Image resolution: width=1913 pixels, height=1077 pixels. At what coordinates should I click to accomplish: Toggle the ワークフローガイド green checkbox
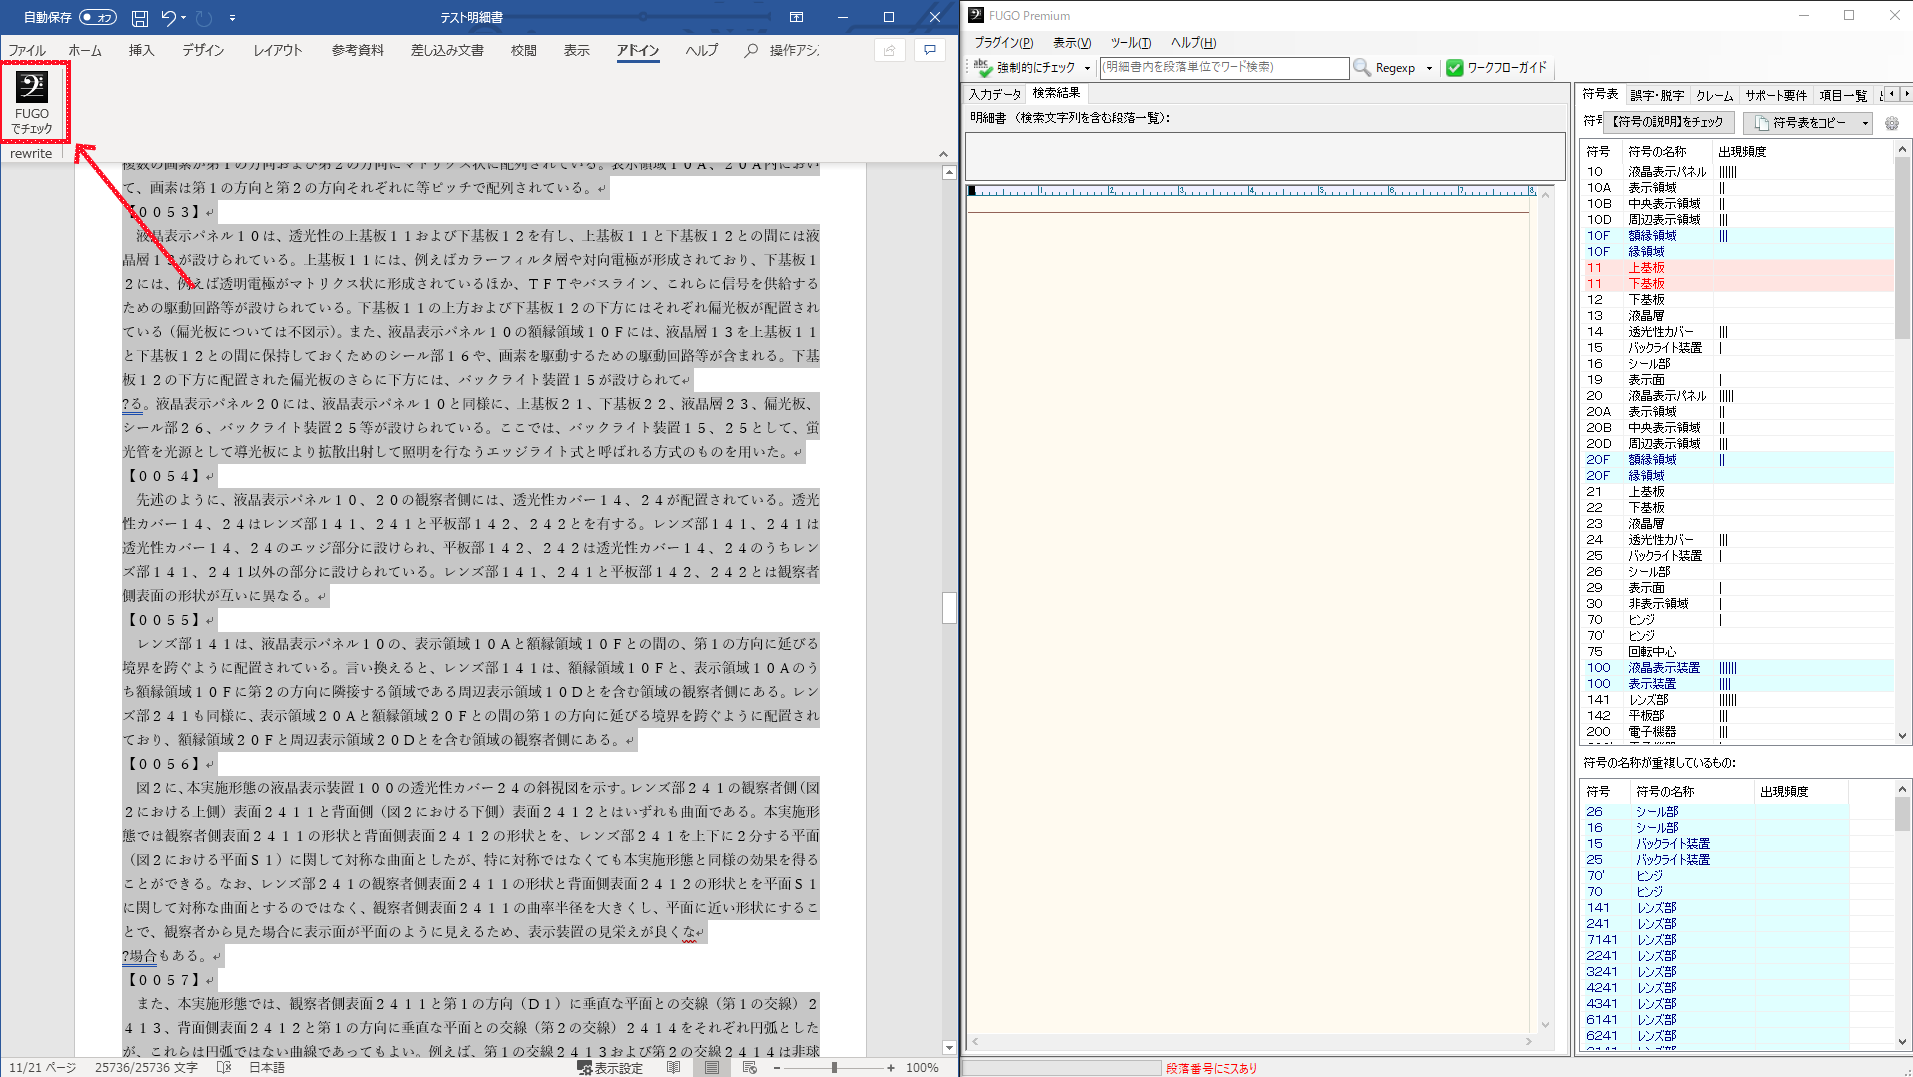(1455, 68)
